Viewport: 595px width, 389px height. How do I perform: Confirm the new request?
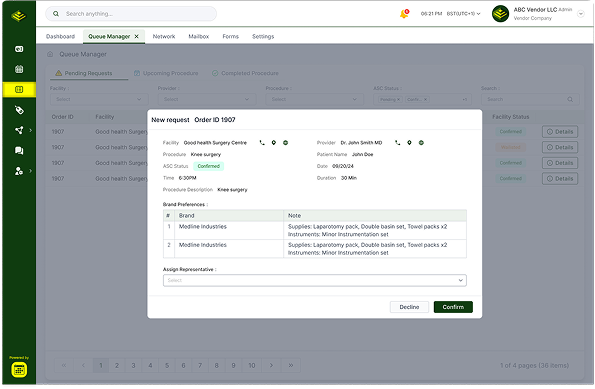(x=453, y=307)
